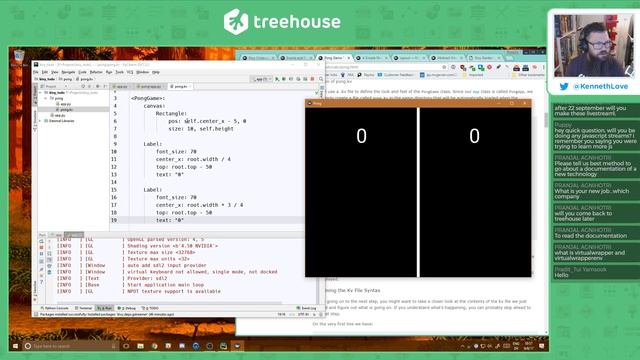Expand External Libraries in project tree
This screenshot has width=640, height=360.
click(40, 121)
